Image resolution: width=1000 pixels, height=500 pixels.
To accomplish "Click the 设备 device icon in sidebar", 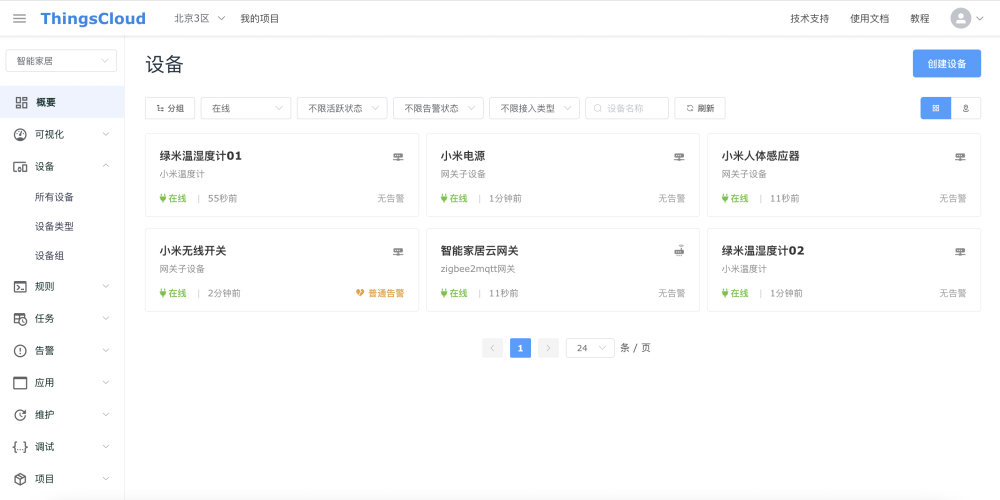I will [x=20, y=166].
